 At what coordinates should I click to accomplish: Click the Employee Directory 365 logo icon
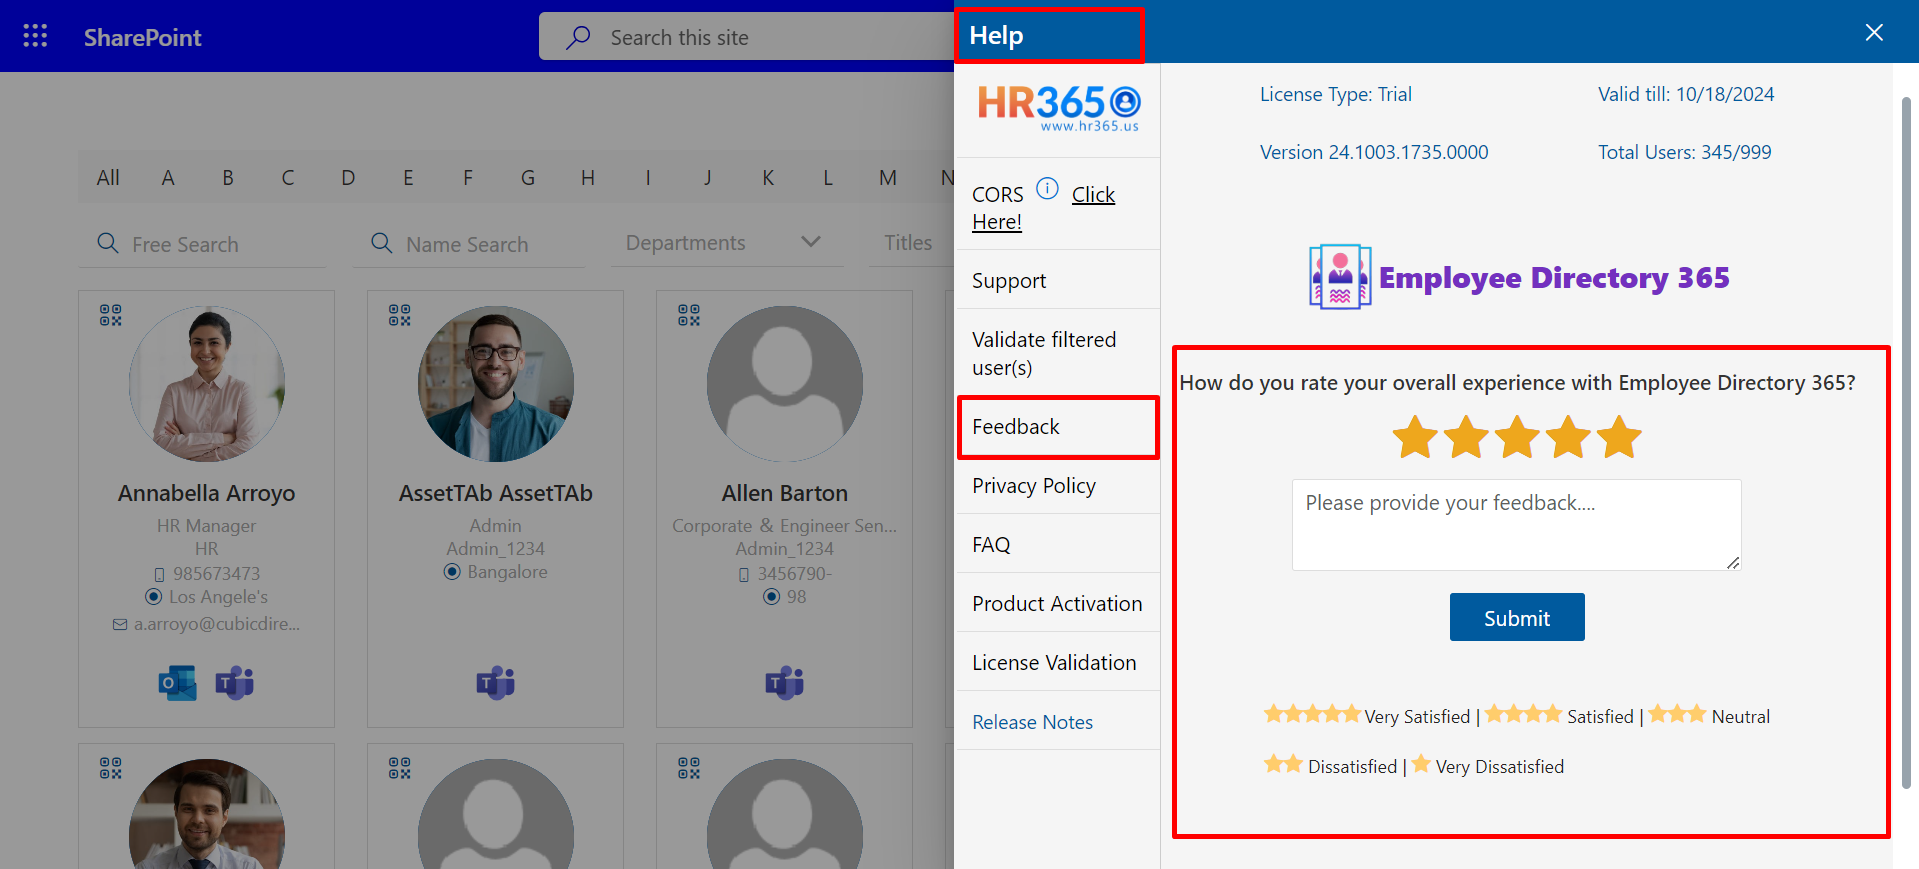(x=1340, y=277)
